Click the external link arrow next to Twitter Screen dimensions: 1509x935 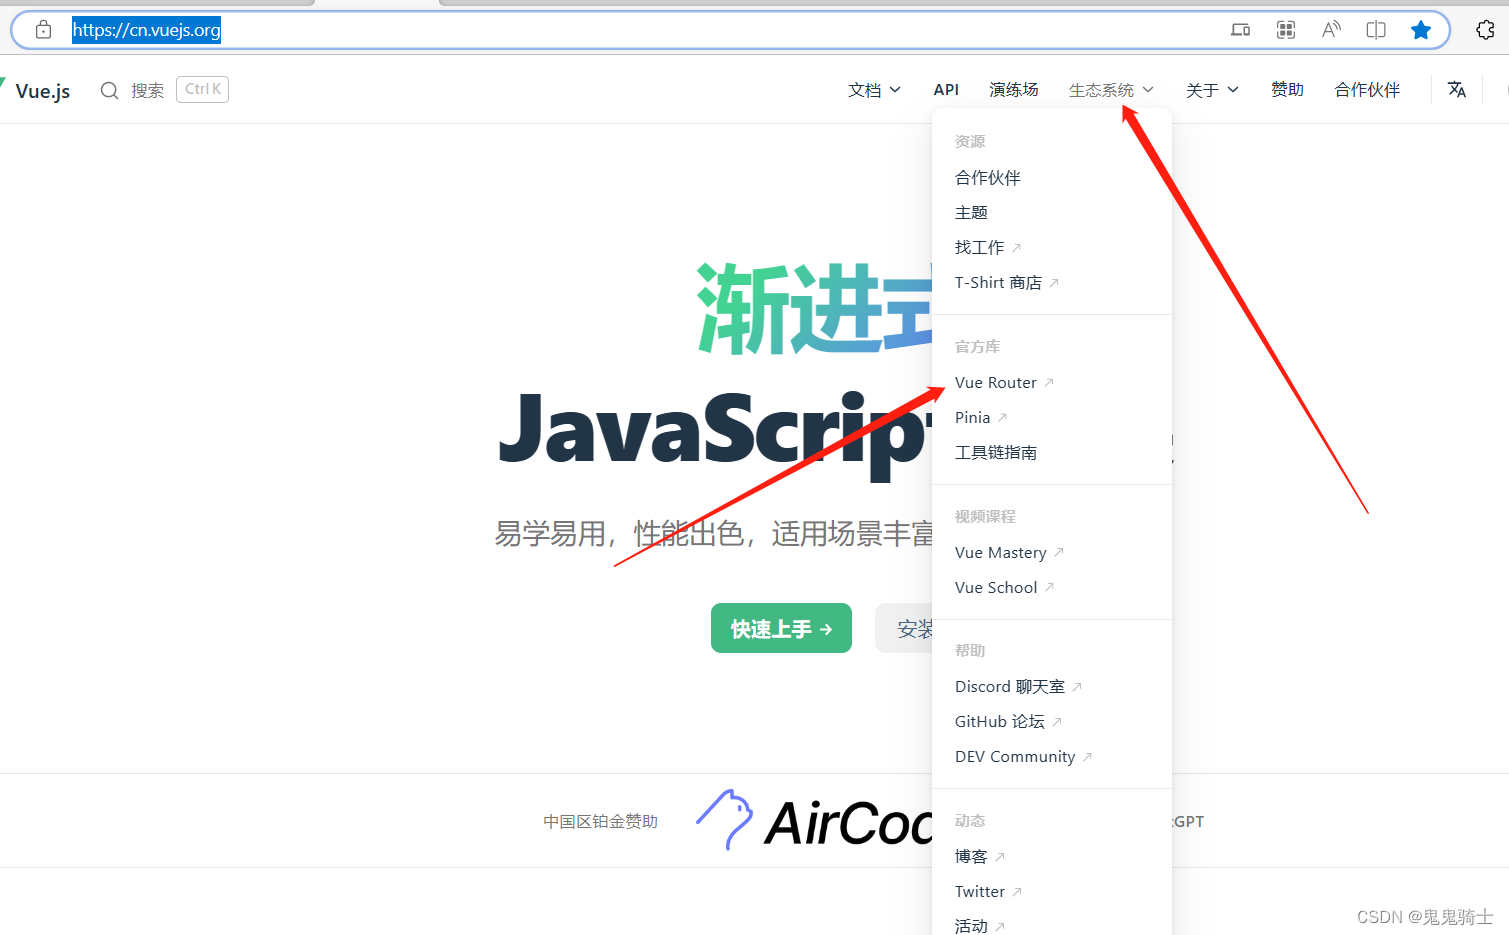(1019, 891)
